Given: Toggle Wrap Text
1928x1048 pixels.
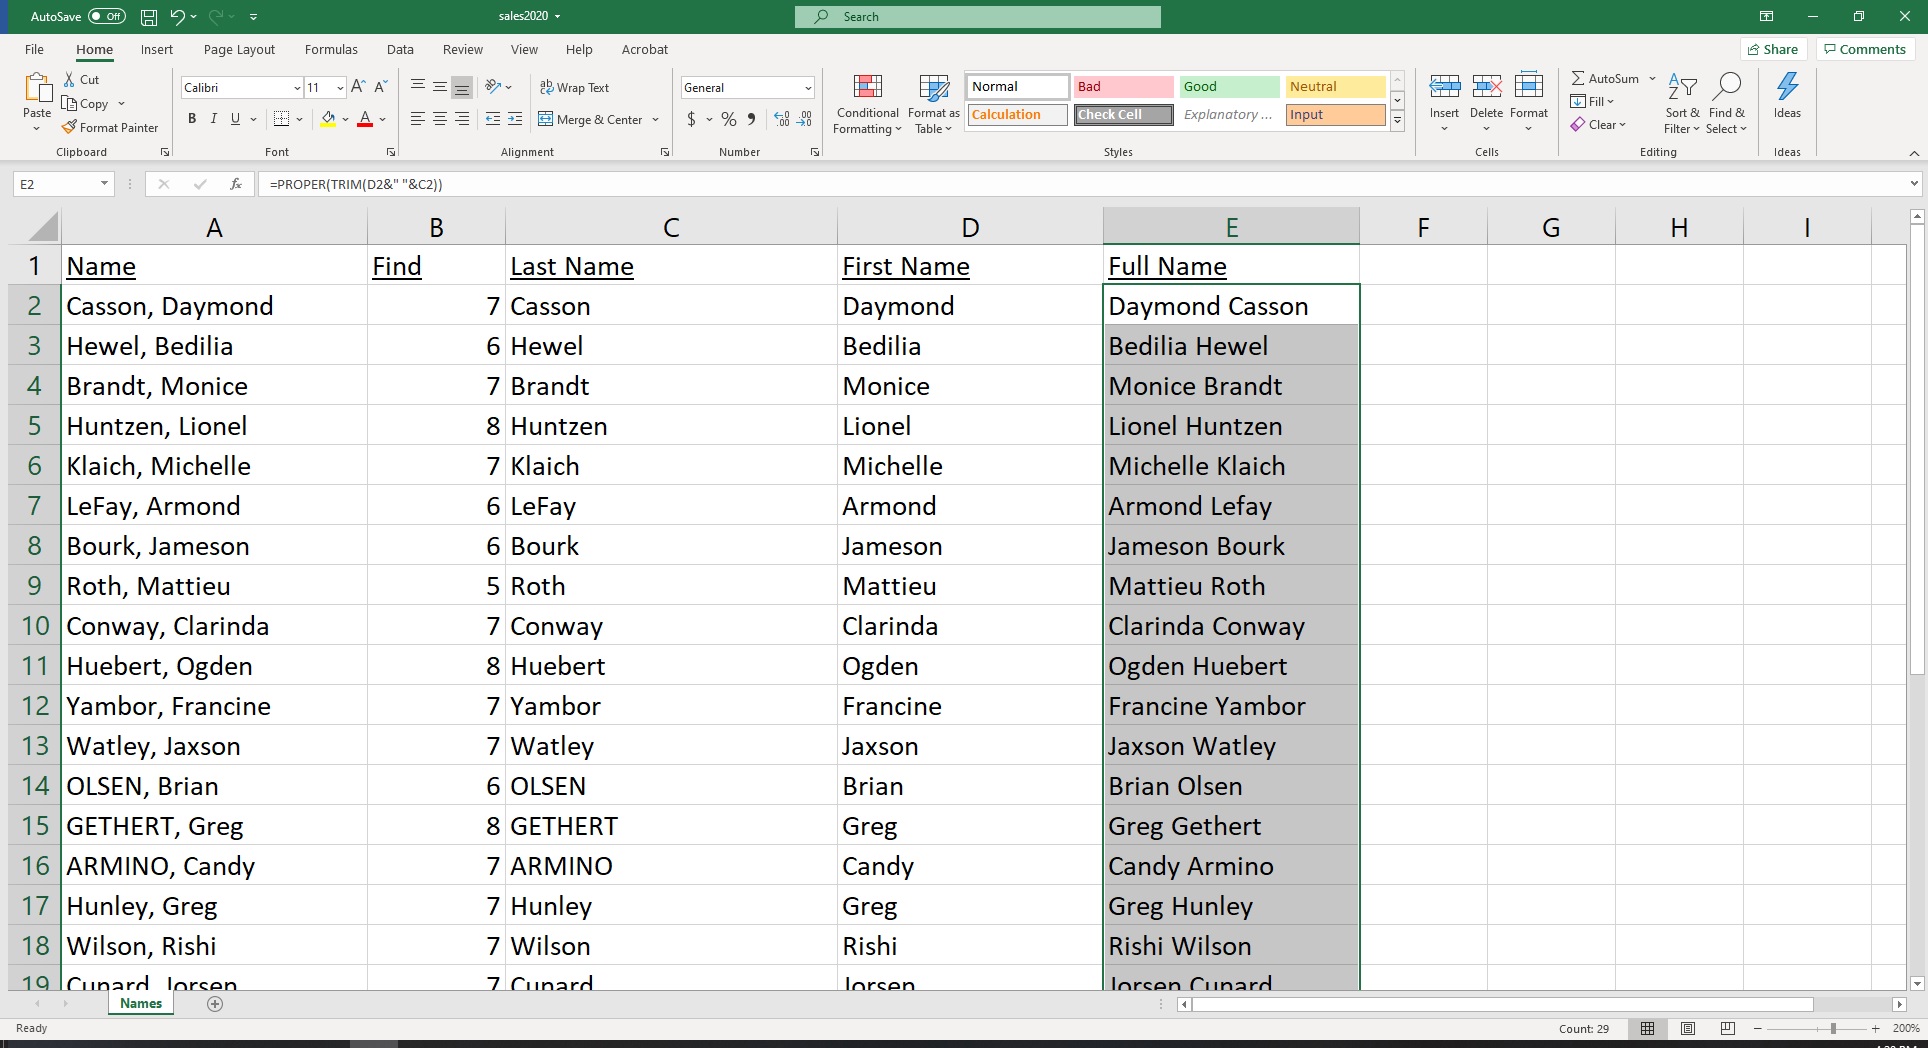Looking at the screenshot, I should (x=574, y=87).
